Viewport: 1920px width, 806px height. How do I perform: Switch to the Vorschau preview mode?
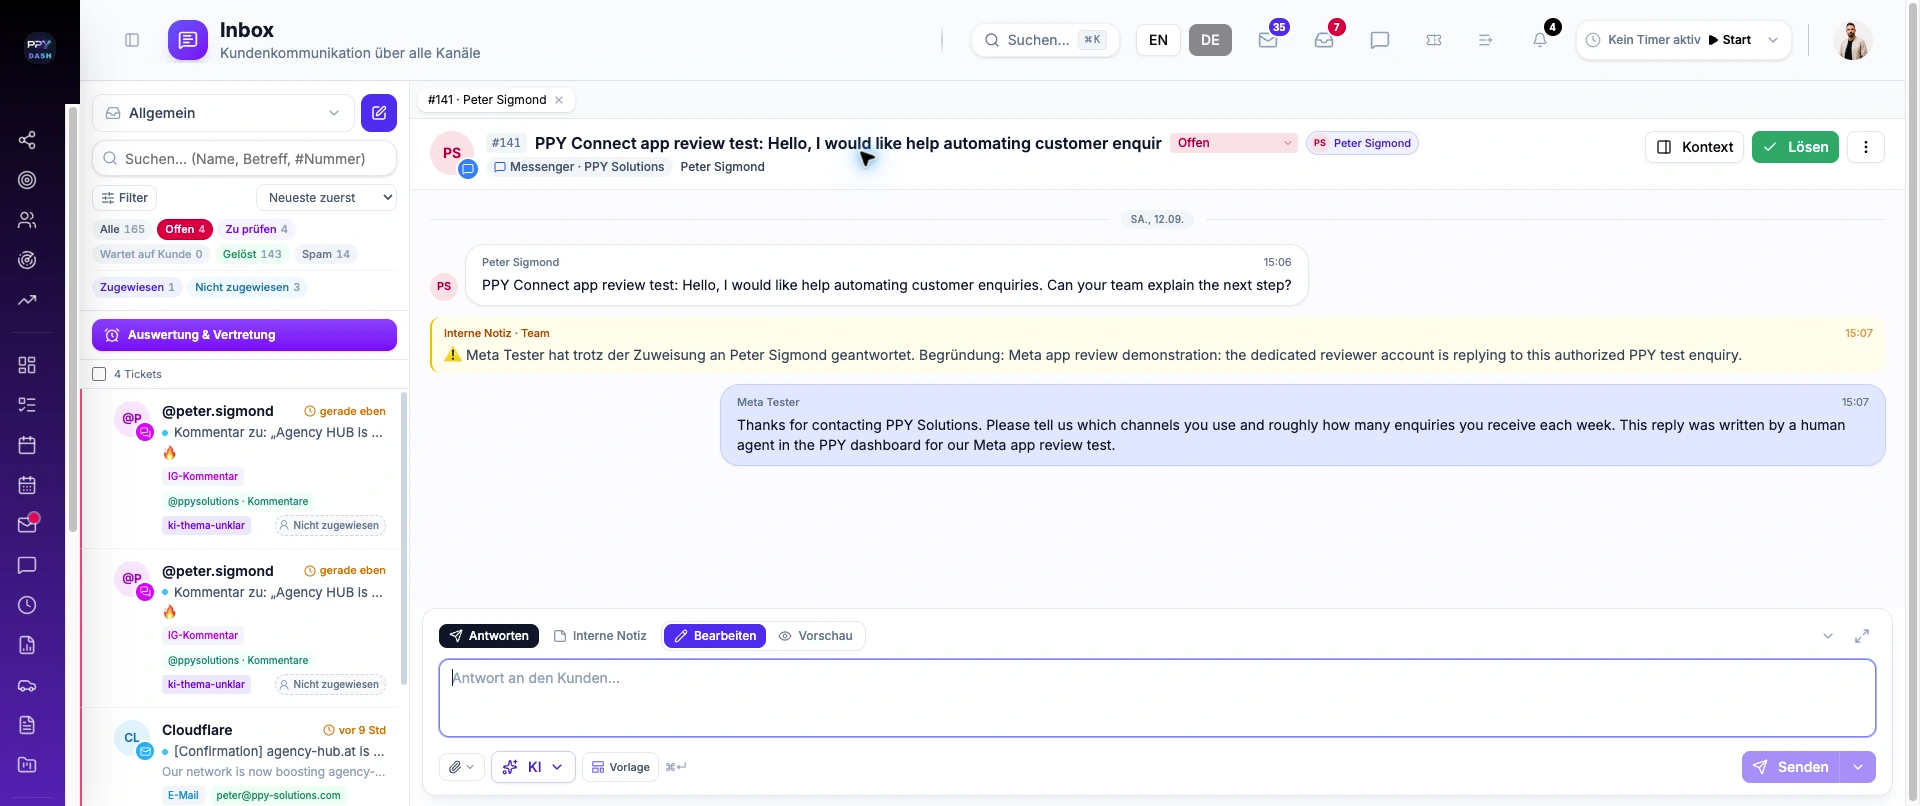[x=816, y=636]
